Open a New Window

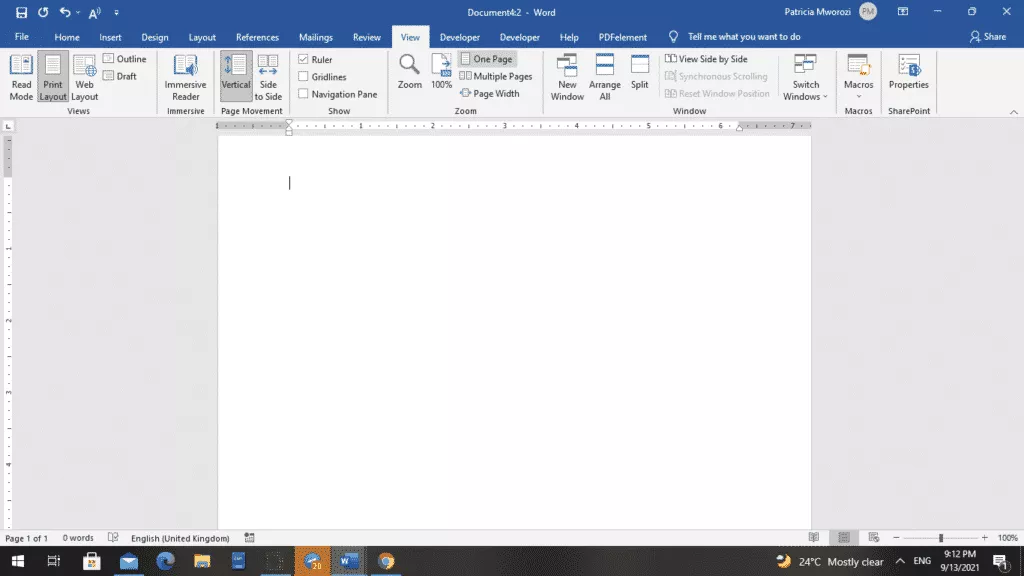point(567,78)
